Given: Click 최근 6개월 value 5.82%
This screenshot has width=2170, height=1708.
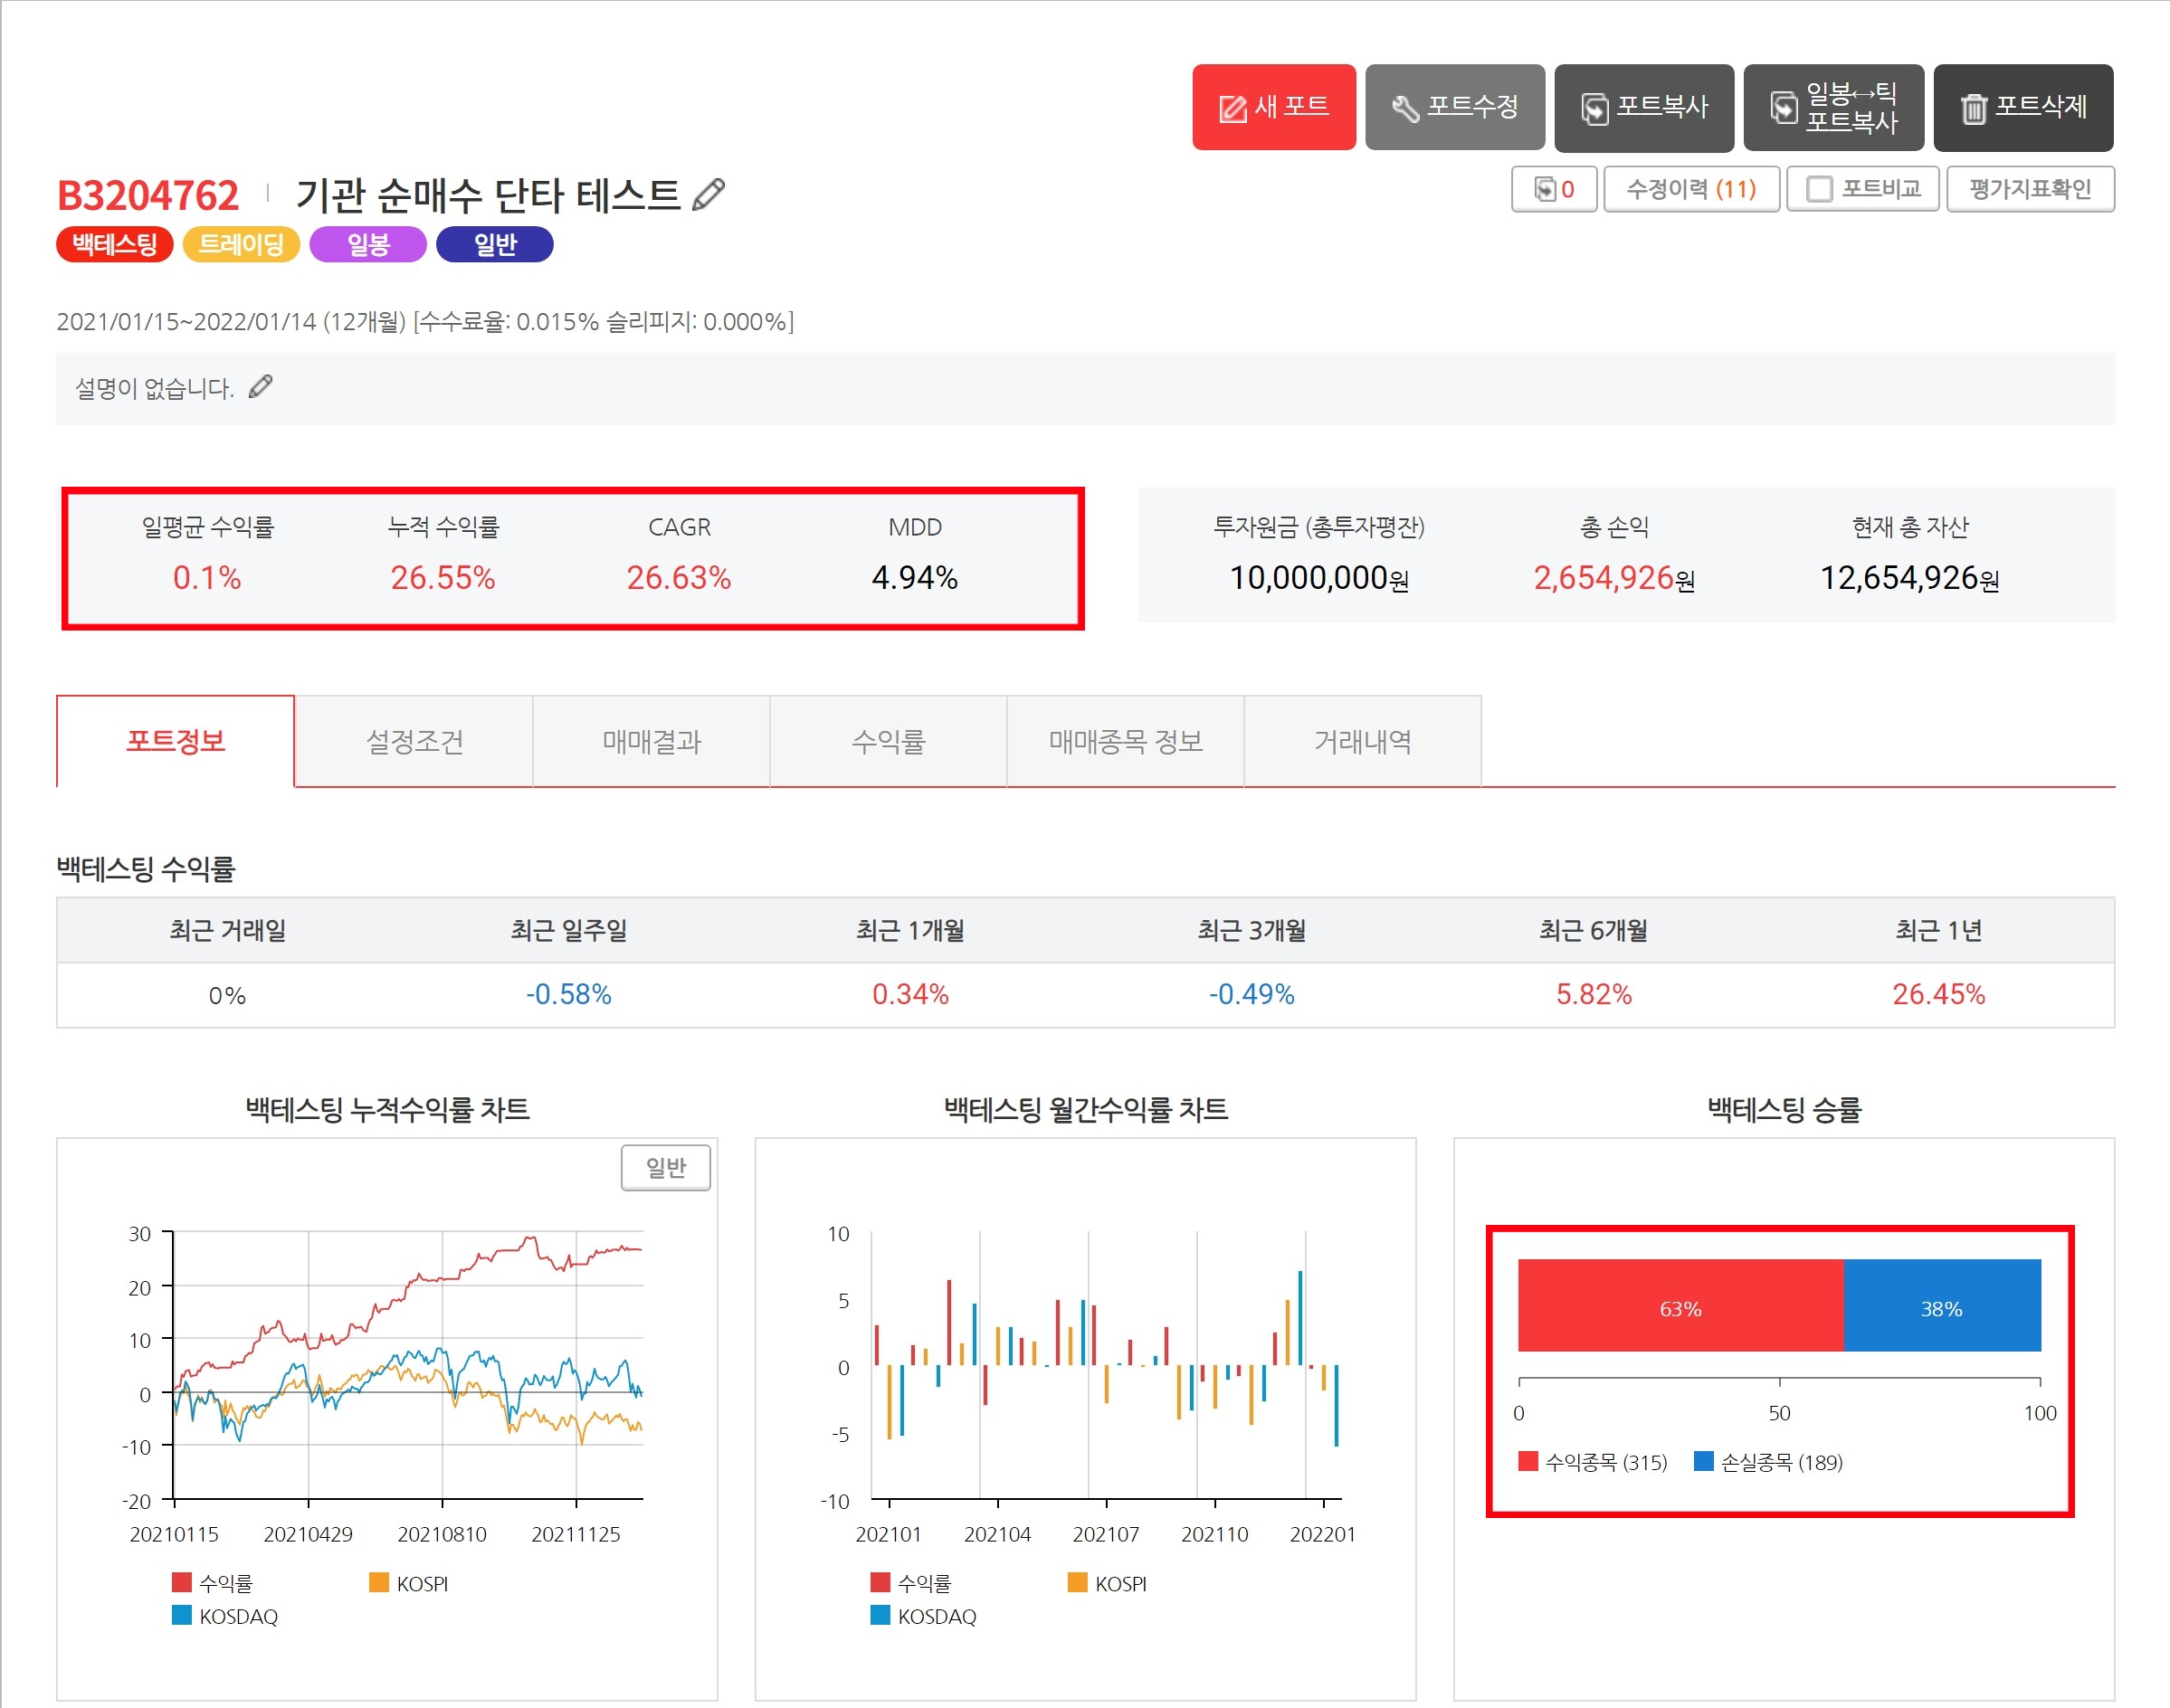Looking at the screenshot, I should [1593, 993].
